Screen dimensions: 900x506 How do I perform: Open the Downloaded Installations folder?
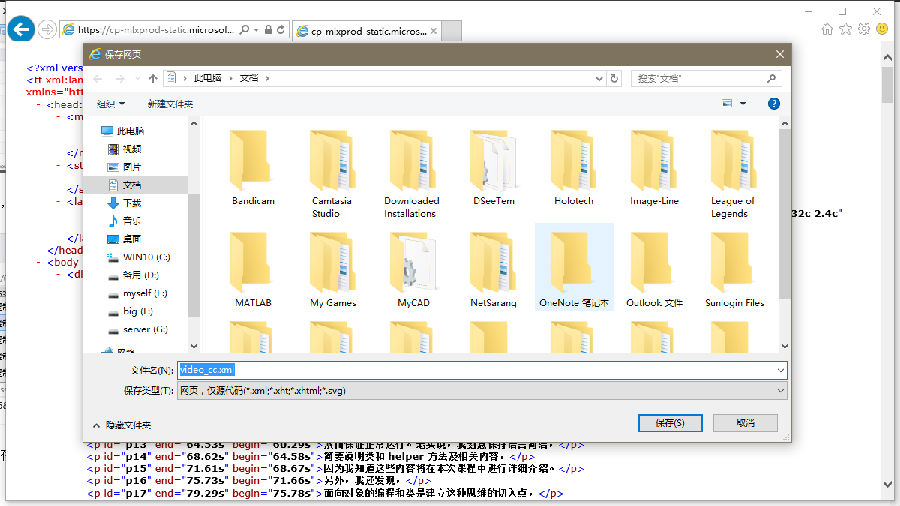[x=412, y=173]
